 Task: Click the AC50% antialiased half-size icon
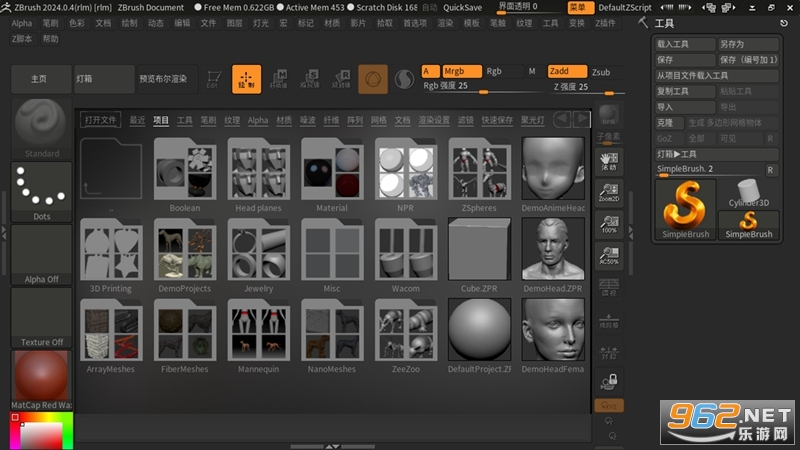[609, 255]
